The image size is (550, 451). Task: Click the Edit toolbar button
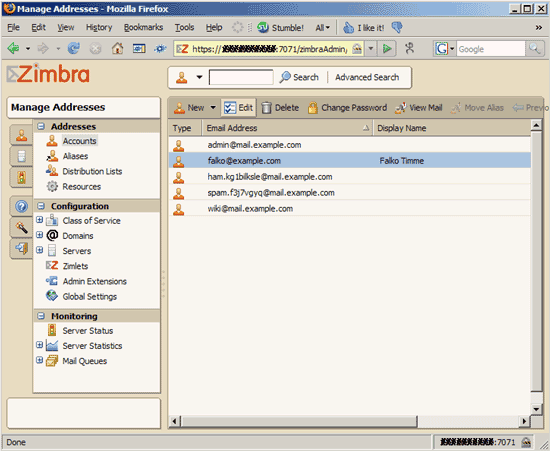(x=239, y=108)
